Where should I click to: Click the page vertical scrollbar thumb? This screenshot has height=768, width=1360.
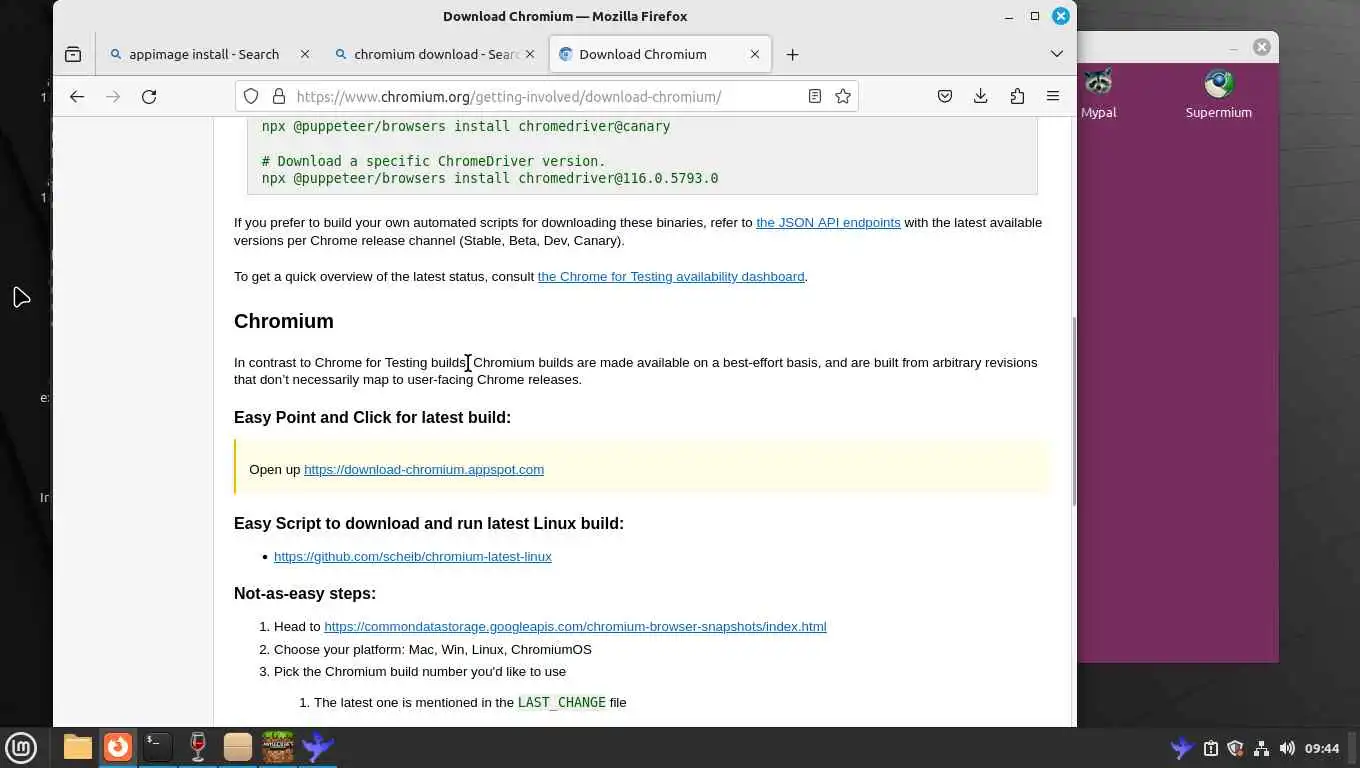(1073, 410)
